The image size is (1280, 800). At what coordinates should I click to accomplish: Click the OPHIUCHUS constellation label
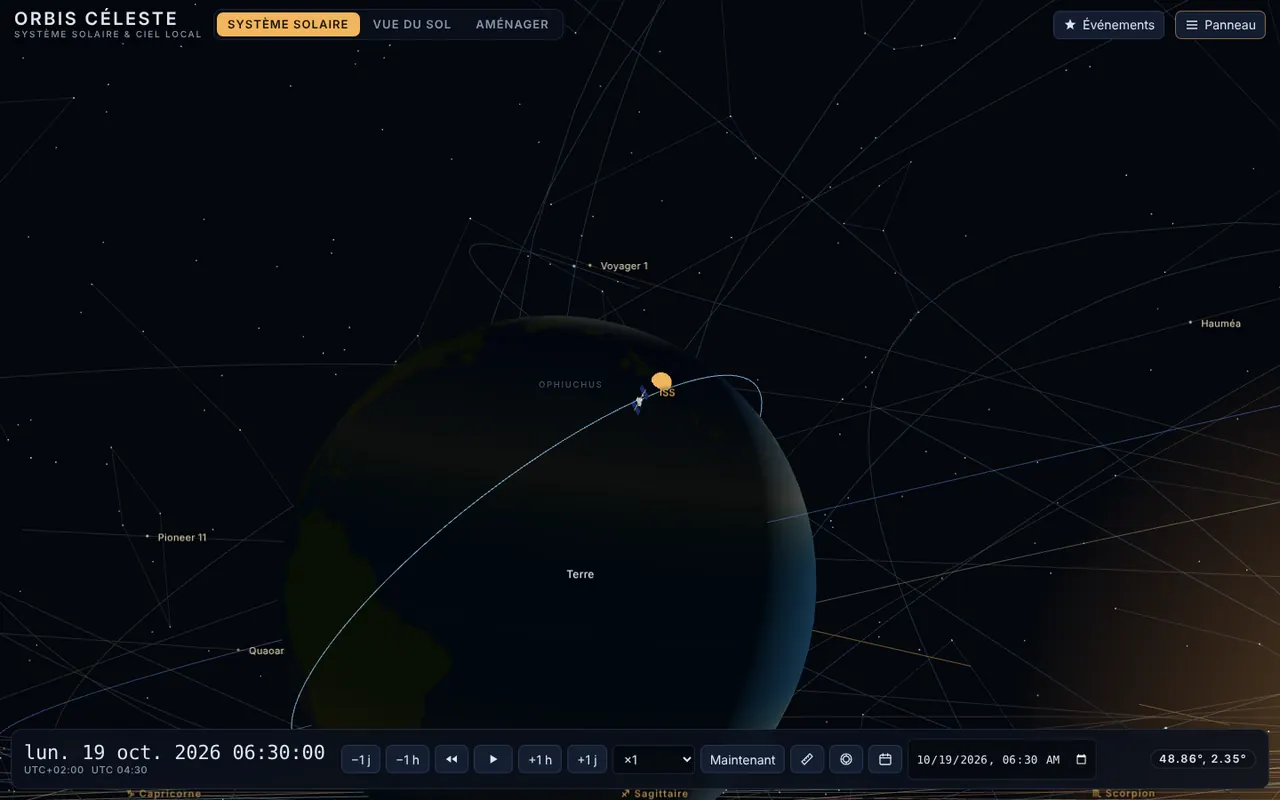pos(570,384)
